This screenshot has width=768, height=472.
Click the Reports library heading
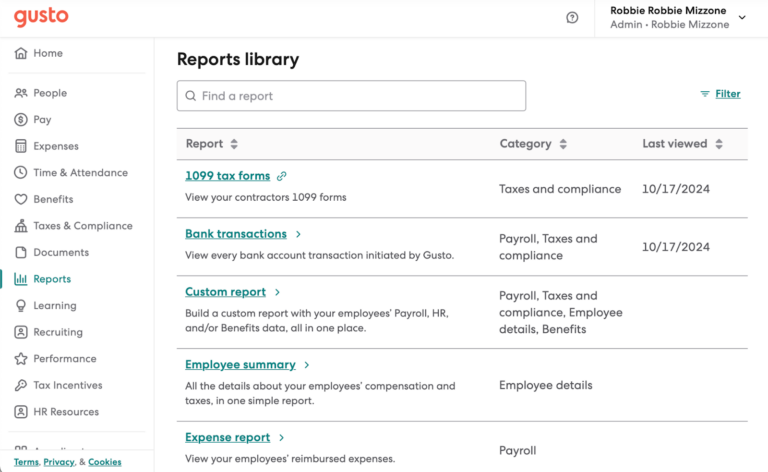click(238, 59)
